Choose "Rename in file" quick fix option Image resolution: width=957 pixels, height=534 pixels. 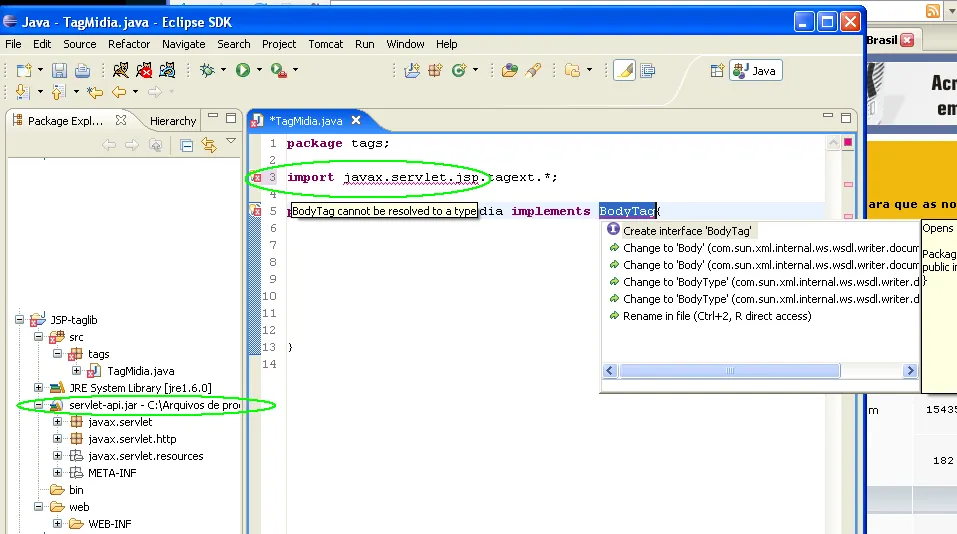717,316
